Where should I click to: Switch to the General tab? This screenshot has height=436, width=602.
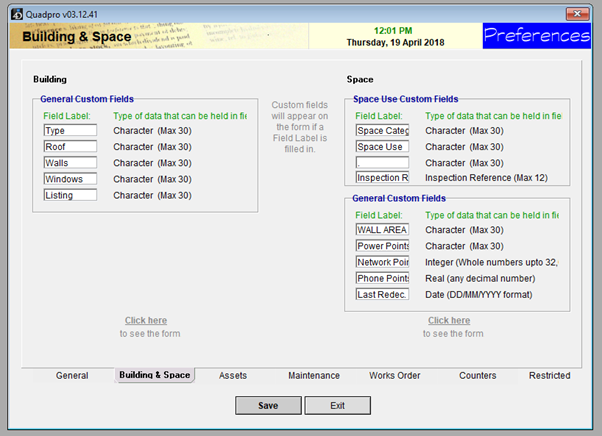point(72,375)
